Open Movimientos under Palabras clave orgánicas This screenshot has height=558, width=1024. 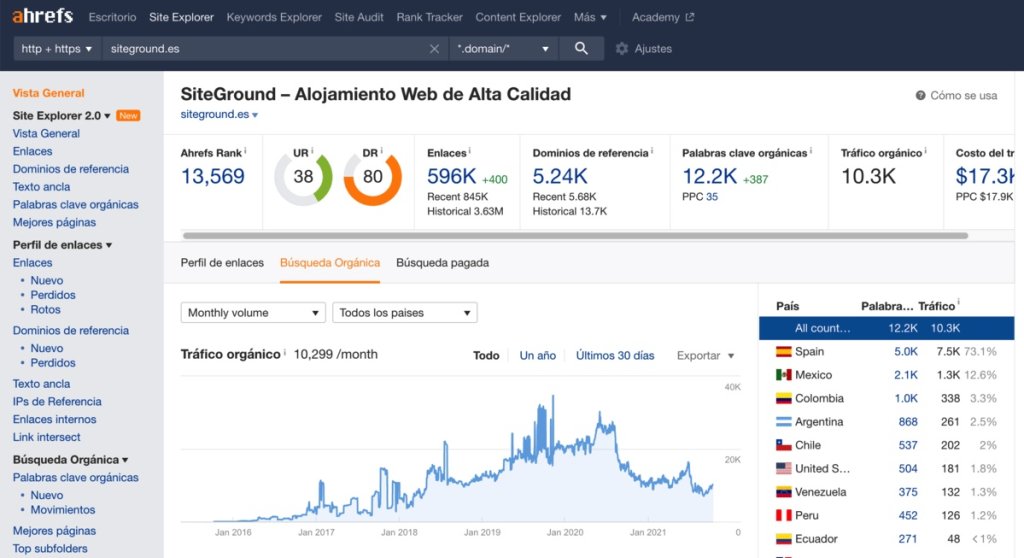pyautogui.click(x=63, y=510)
